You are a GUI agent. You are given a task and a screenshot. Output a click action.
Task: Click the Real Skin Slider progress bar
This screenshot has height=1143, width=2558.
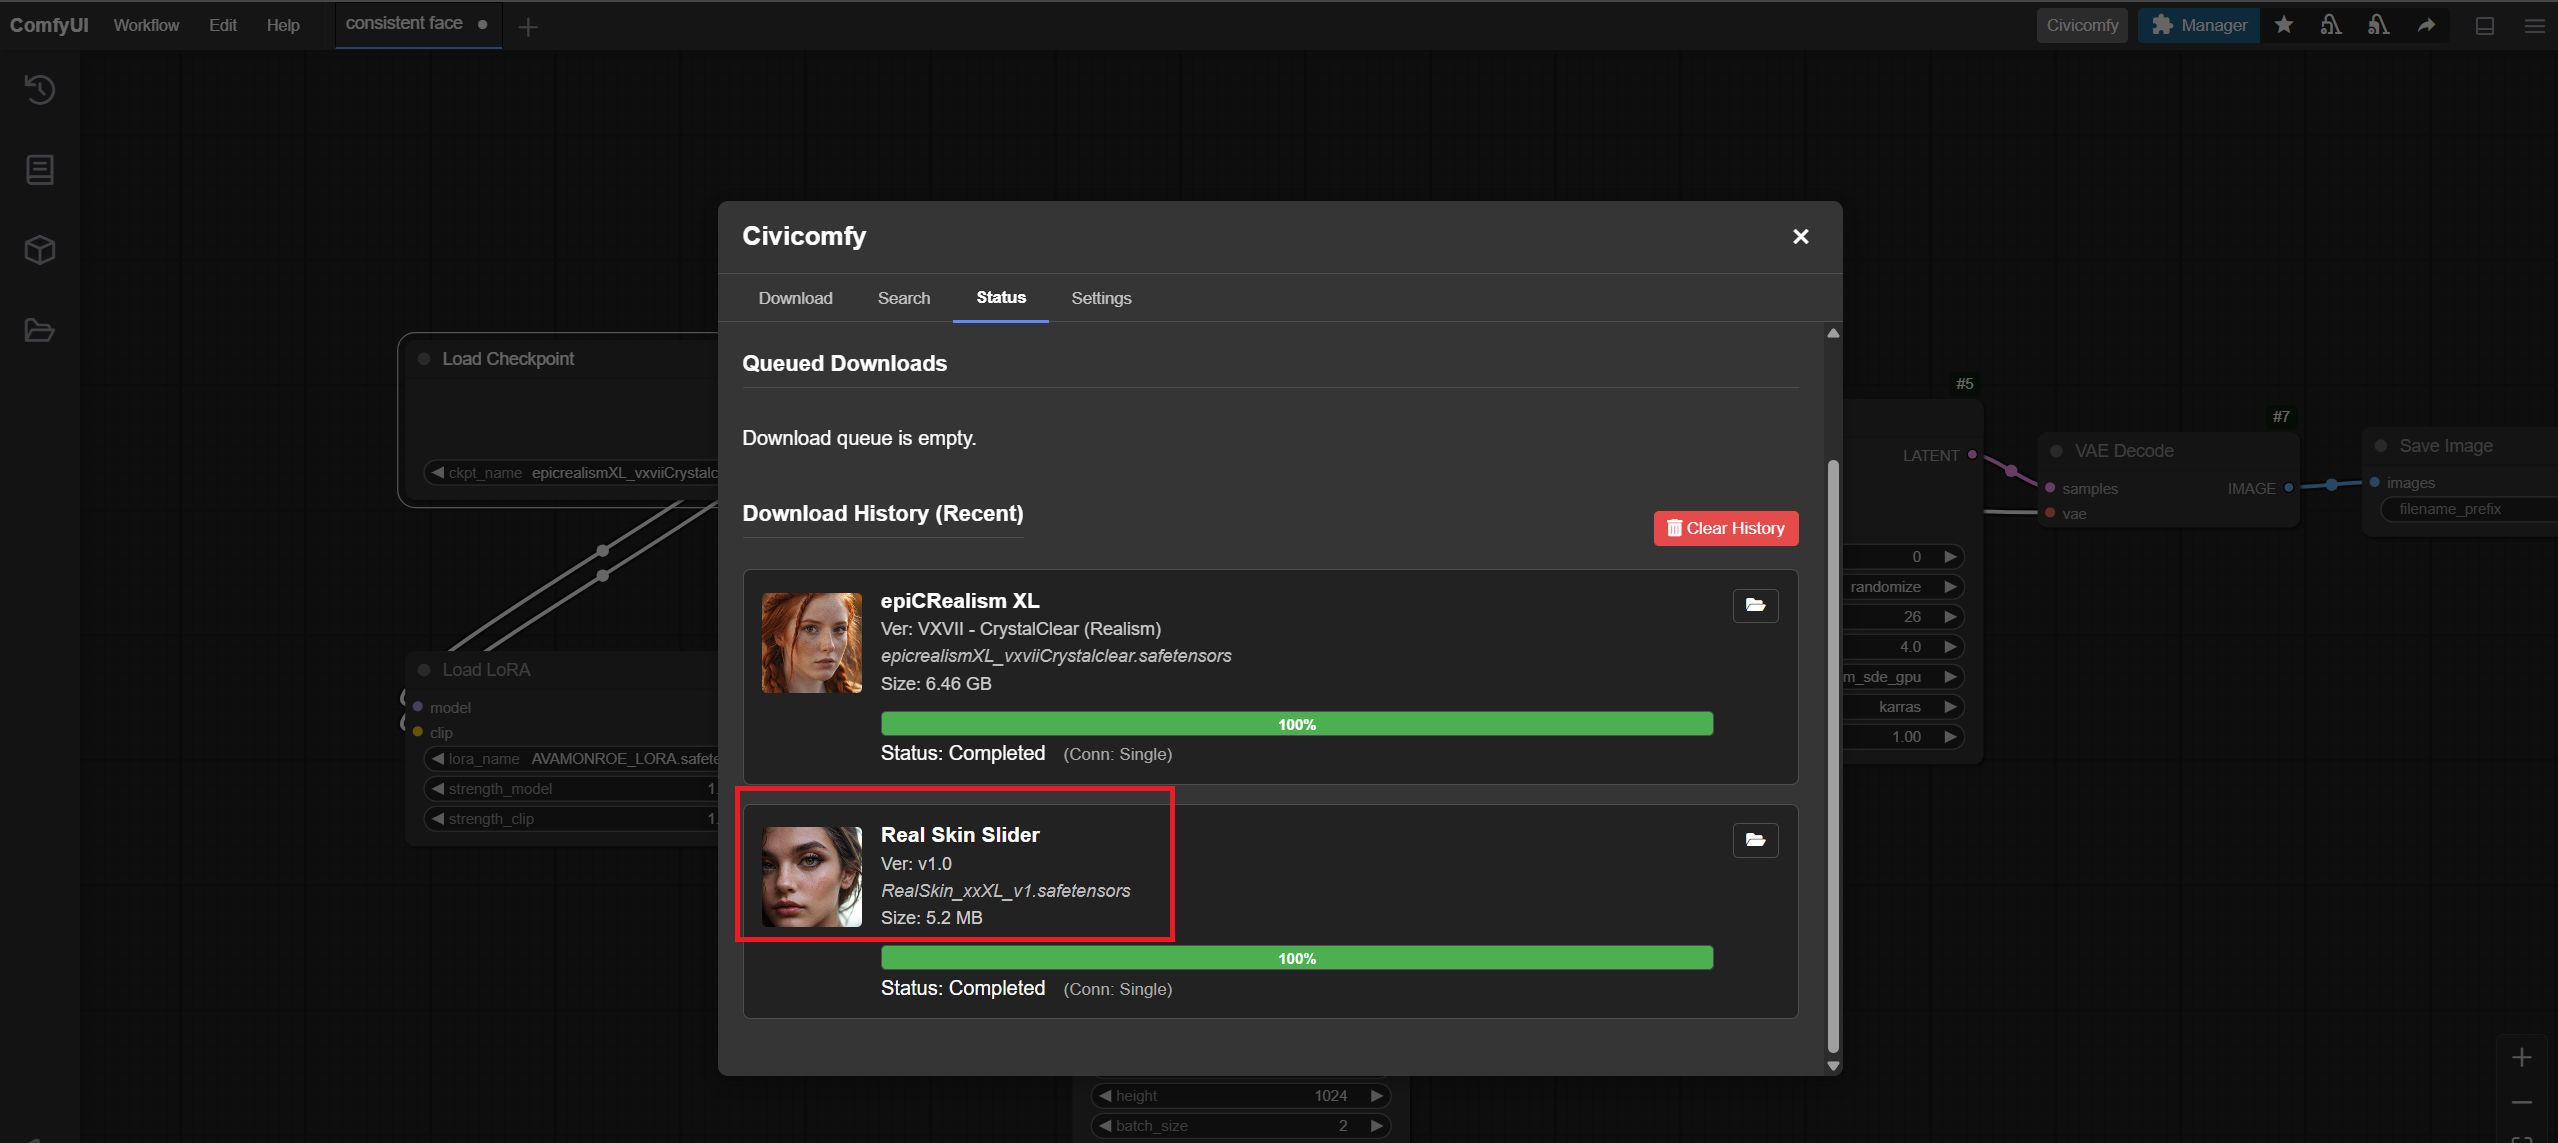click(x=1296, y=958)
